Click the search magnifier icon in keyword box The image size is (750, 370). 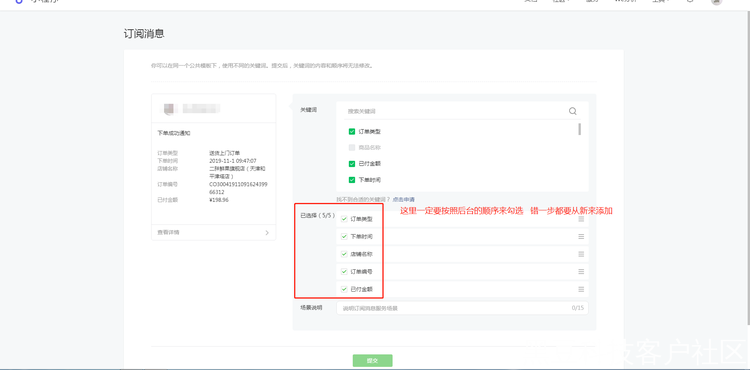tap(573, 111)
